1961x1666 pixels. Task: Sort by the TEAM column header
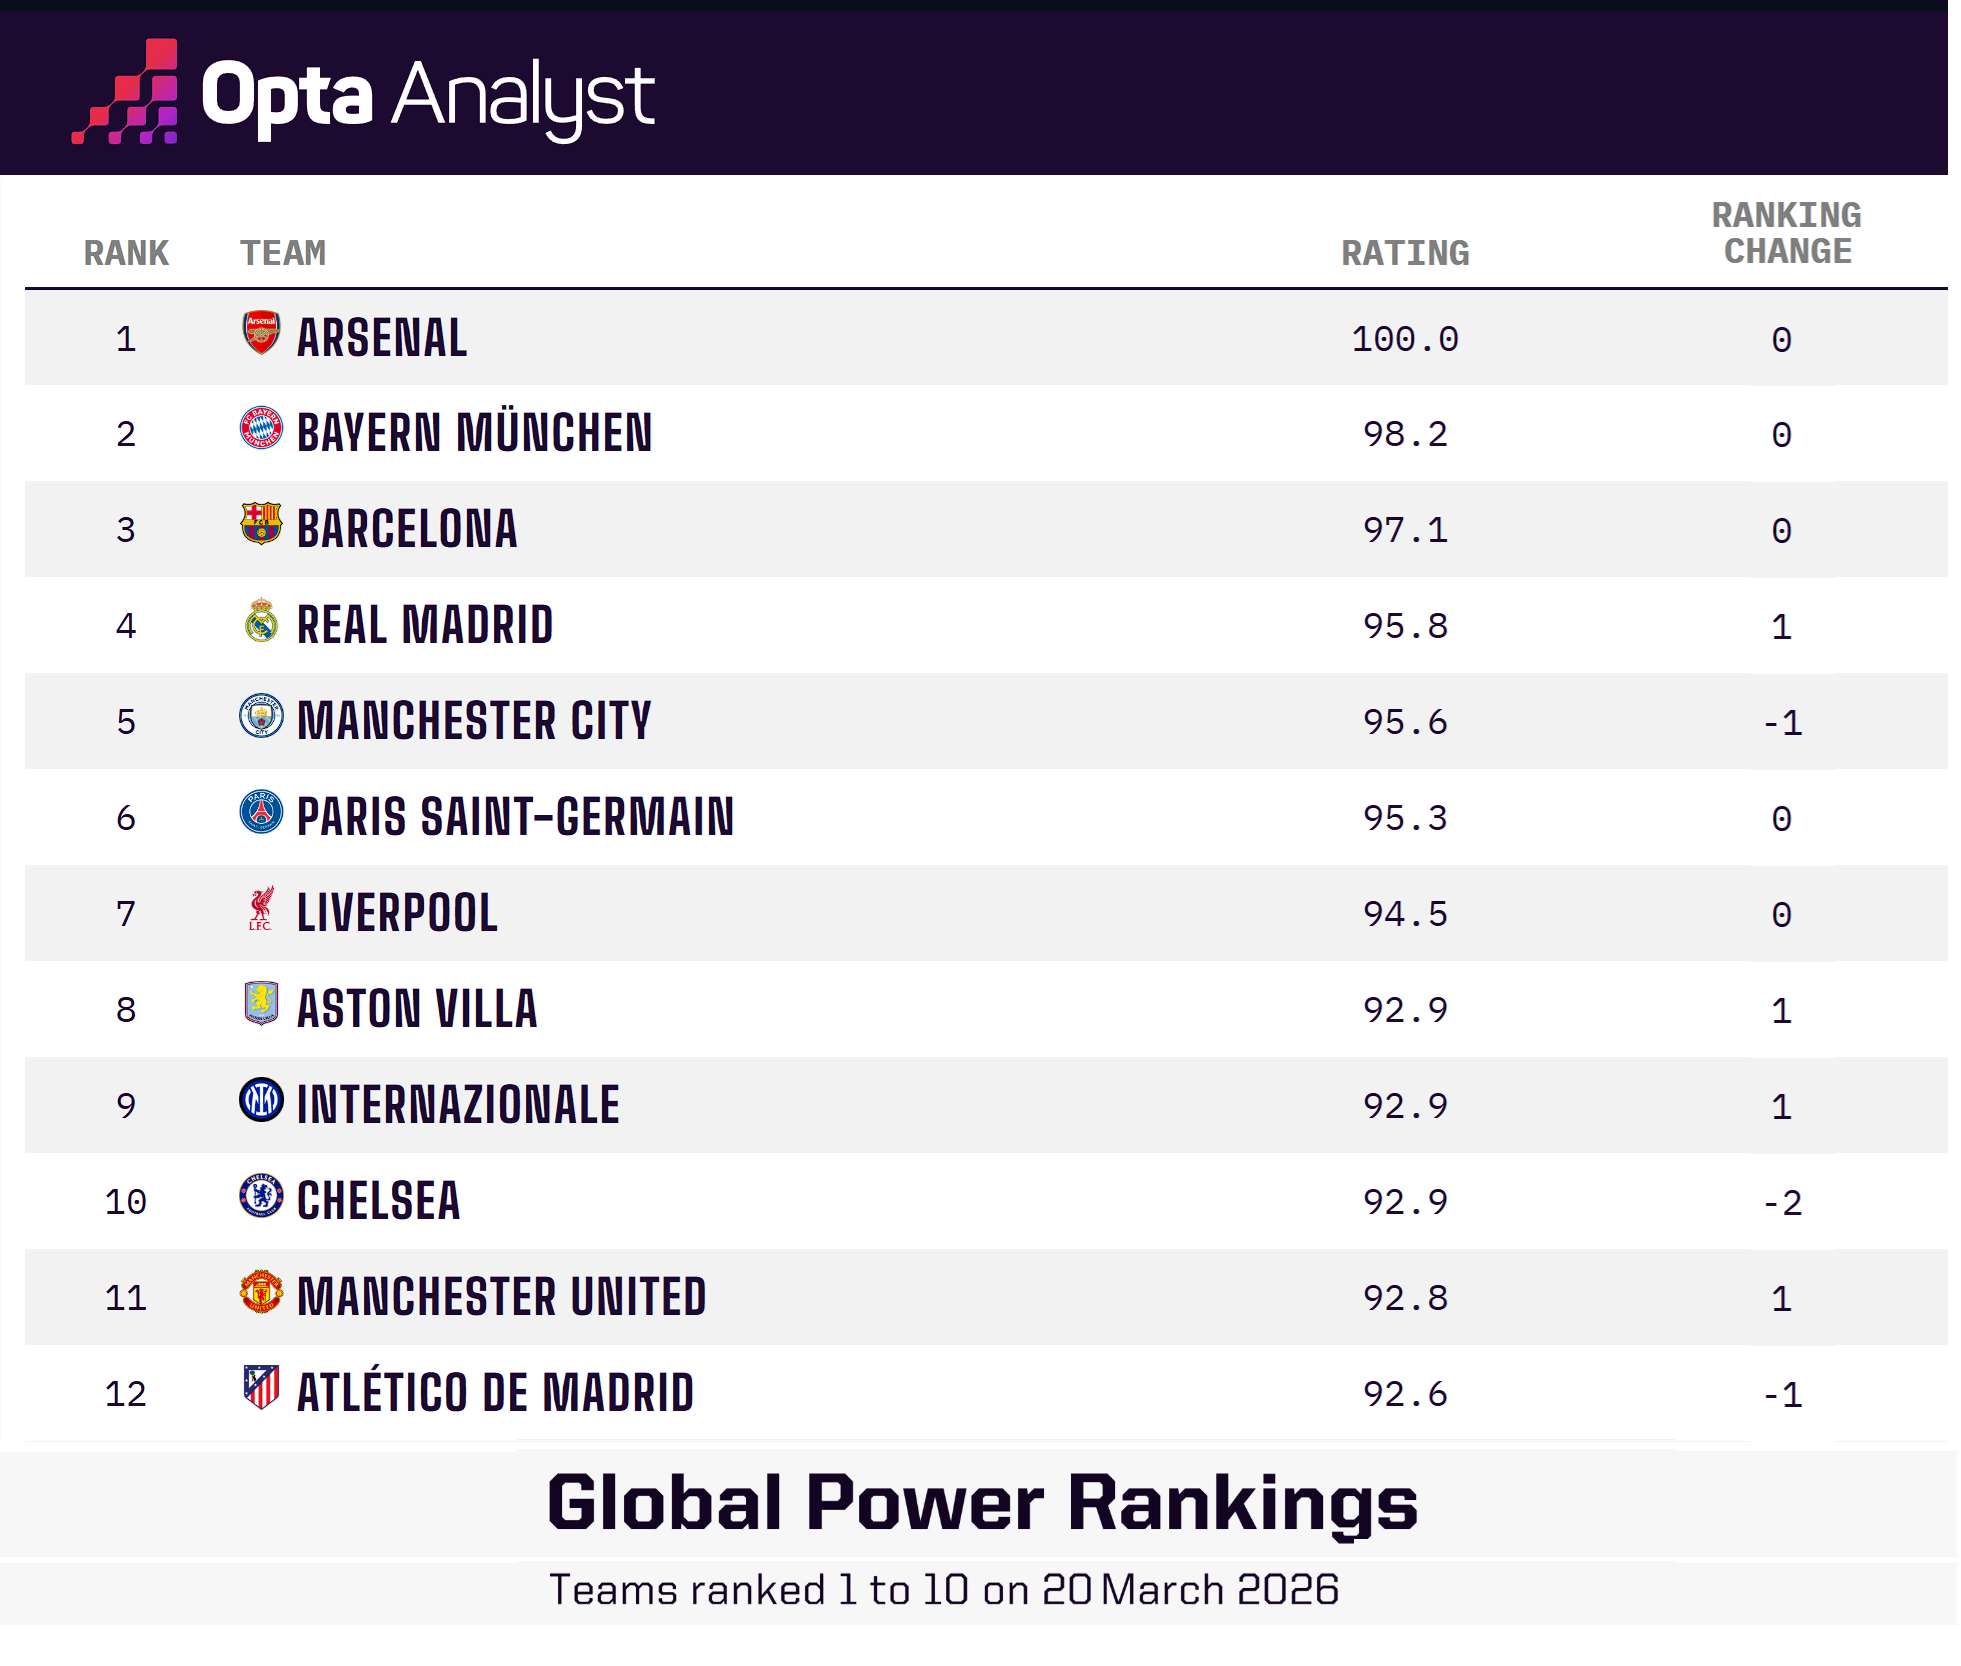283,253
